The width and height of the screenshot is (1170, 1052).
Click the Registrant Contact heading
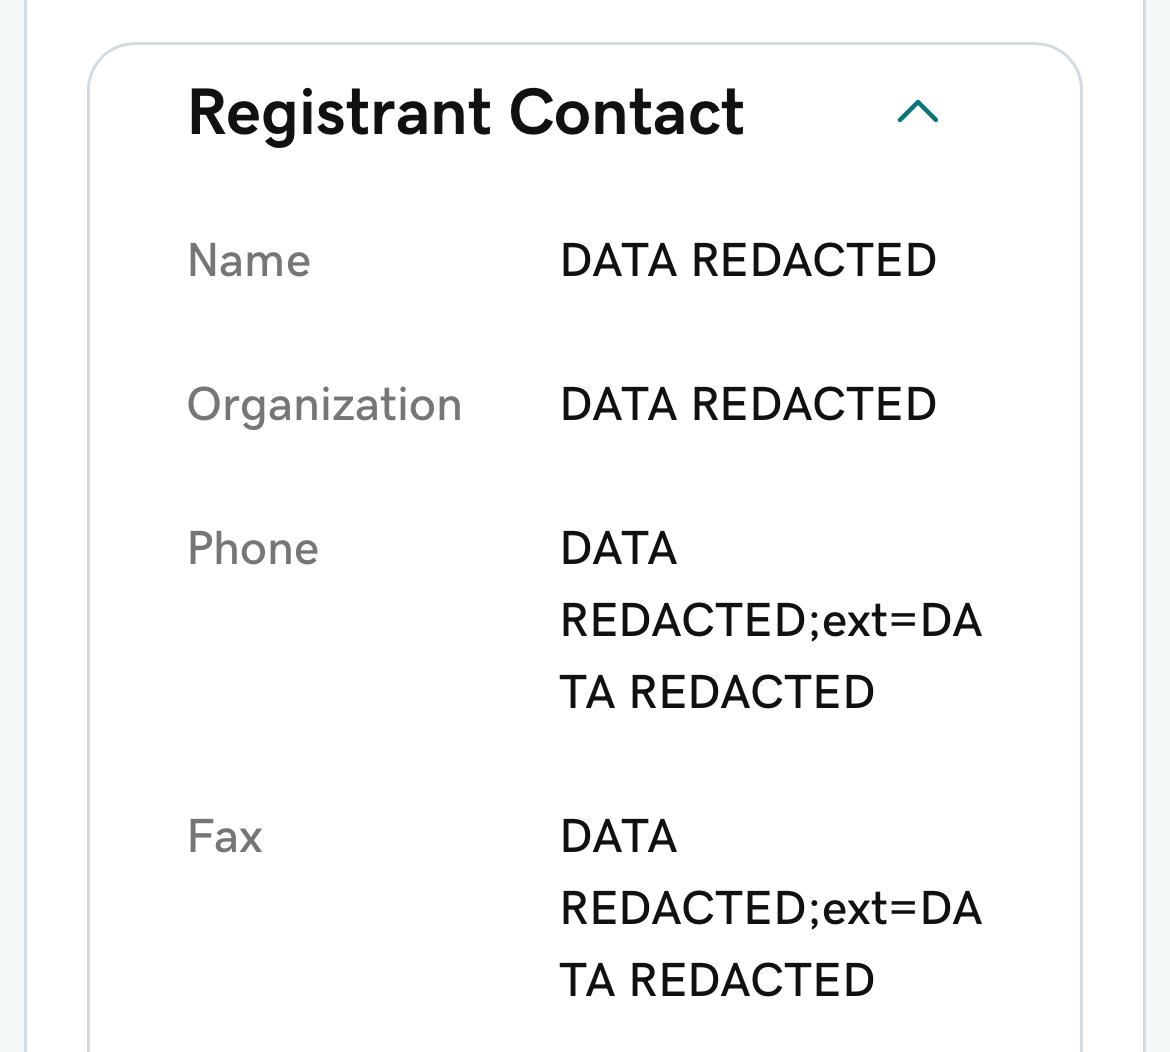pos(465,112)
